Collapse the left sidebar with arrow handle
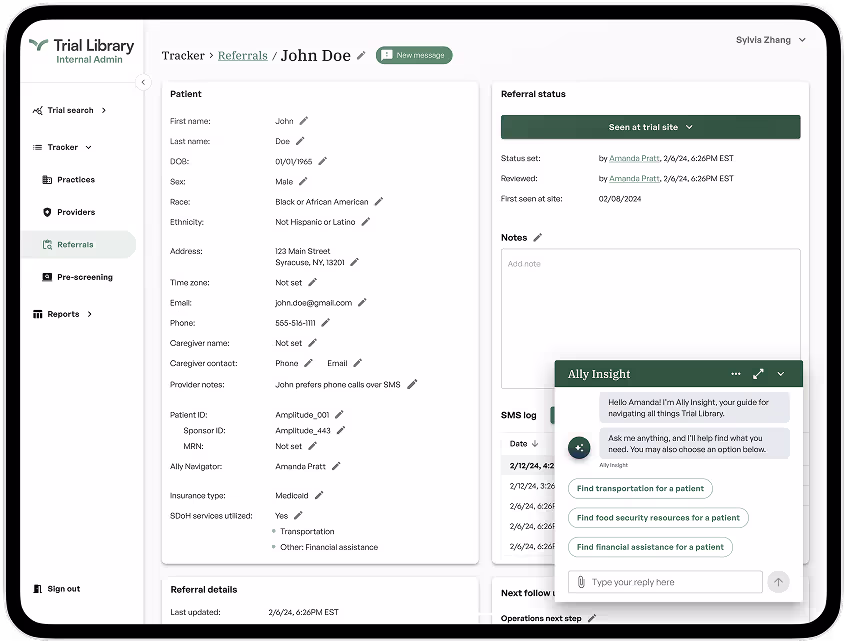Image resolution: width=847 pixels, height=644 pixels. tap(143, 82)
